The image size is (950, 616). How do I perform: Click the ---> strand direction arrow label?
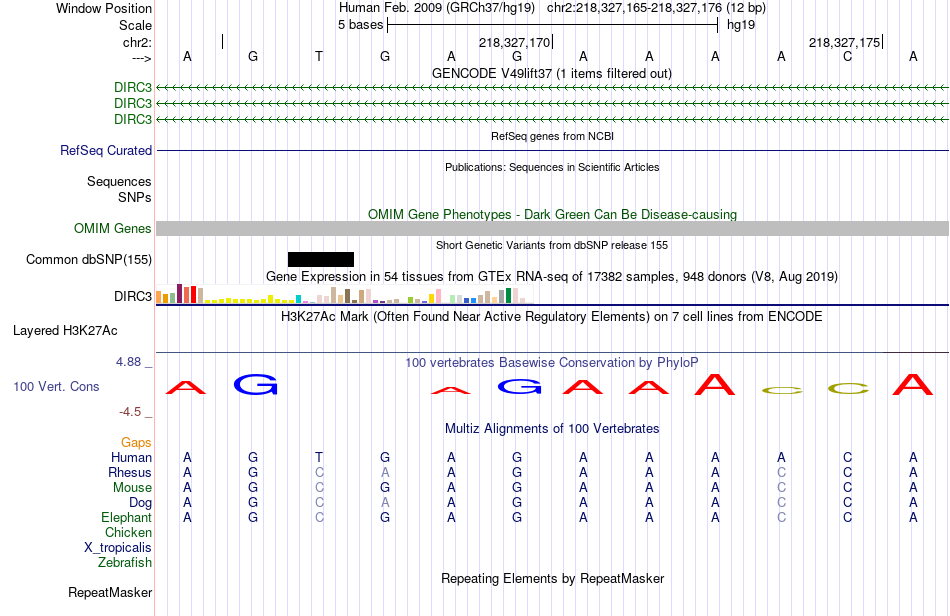pyautogui.click(x=141, y=58)
